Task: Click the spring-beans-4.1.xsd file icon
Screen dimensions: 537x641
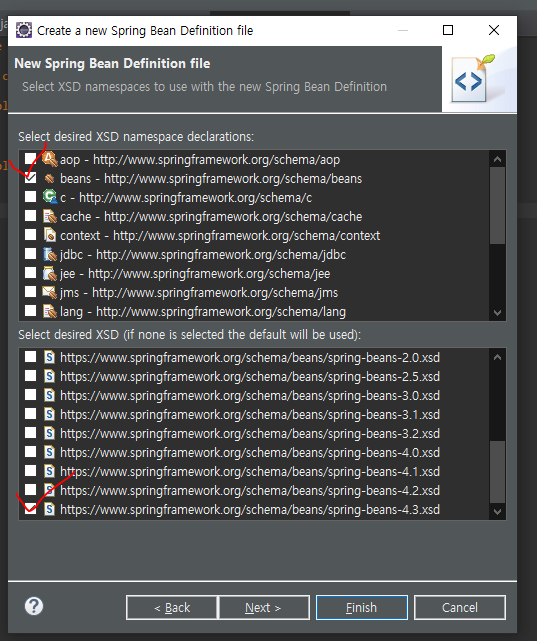Action: pyautogui.click(x=49, y=471)
